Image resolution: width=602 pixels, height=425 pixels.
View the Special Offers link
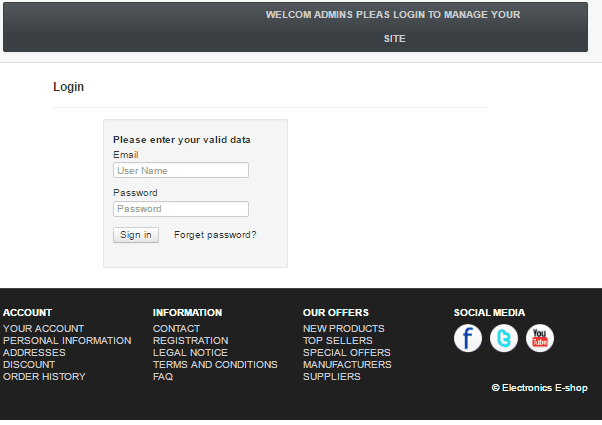[347, 353]
